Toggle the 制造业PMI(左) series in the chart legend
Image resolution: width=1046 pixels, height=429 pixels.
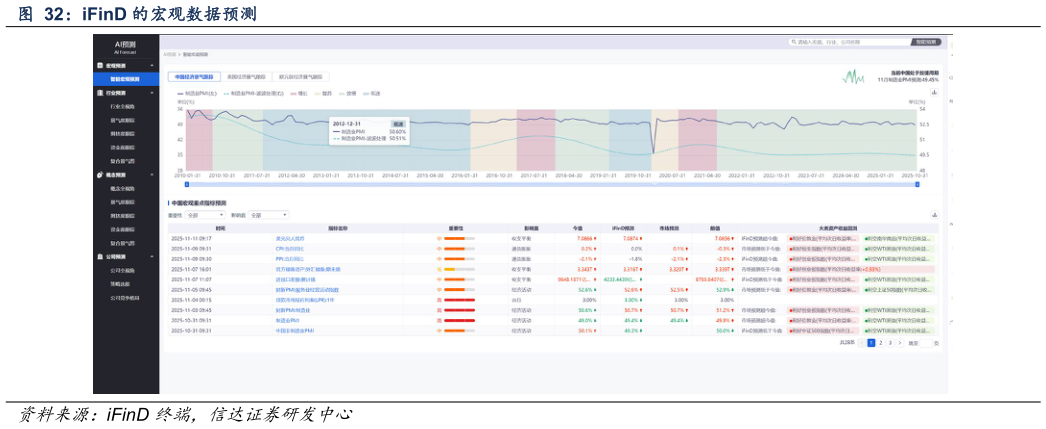click(197, 93)
